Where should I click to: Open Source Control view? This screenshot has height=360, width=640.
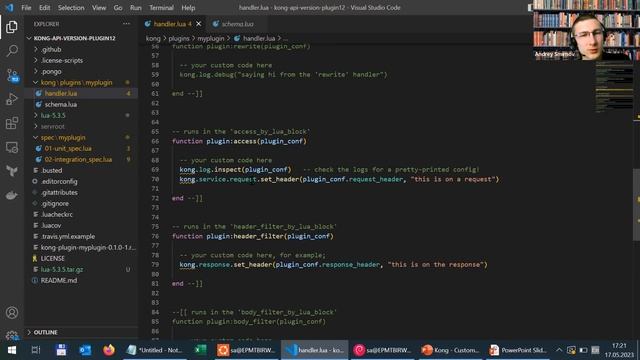pyautogui.click(x=12, y=76)
